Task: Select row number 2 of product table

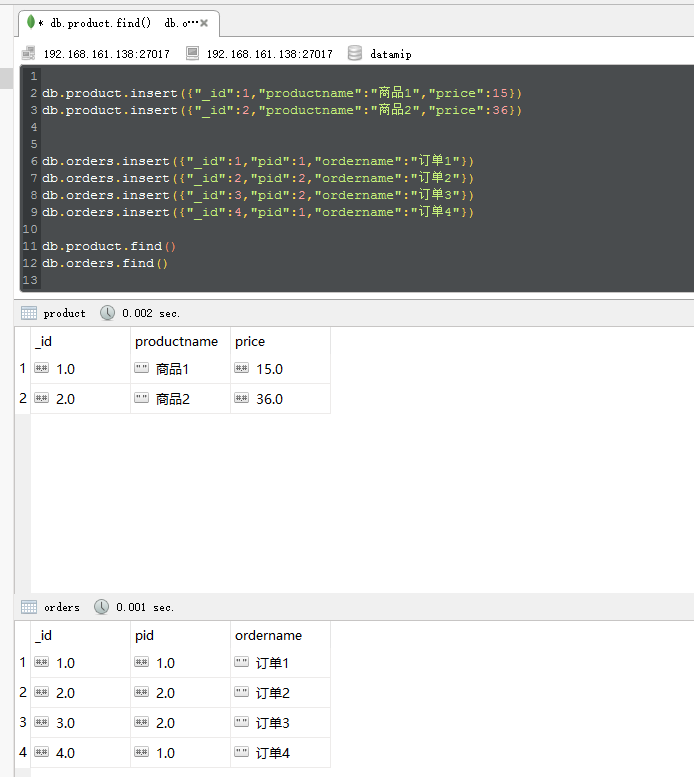Action: pyautogui.click(x=23, y=398)
